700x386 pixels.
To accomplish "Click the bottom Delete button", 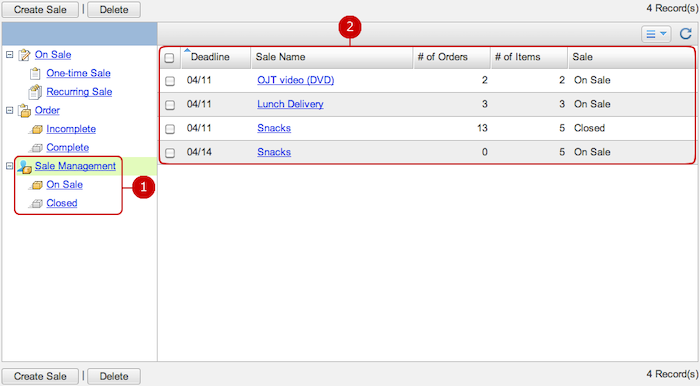I will click(114, 376).
